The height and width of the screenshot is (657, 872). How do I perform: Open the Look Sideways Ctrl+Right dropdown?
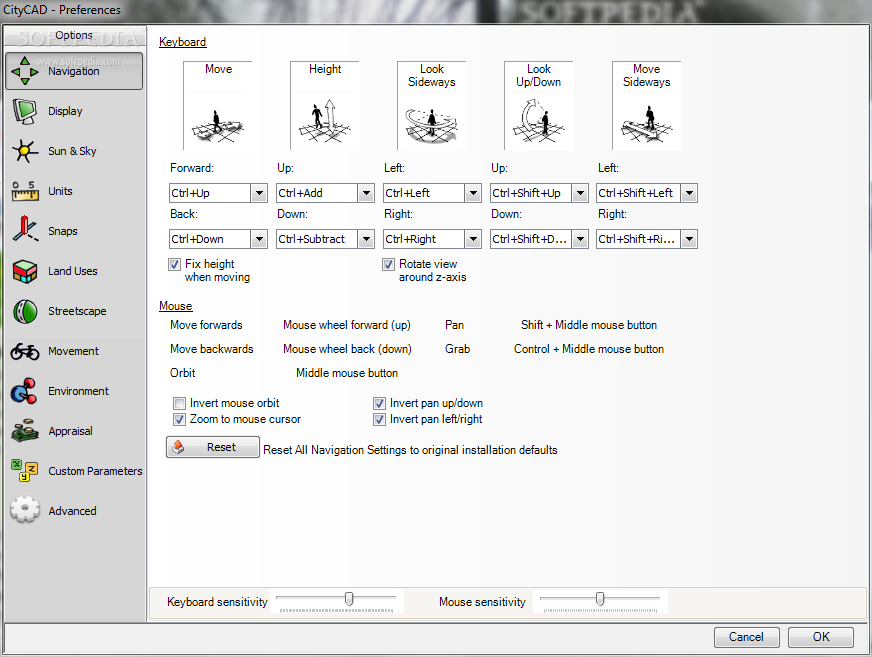pyautogui.click(x=473, y=239)
